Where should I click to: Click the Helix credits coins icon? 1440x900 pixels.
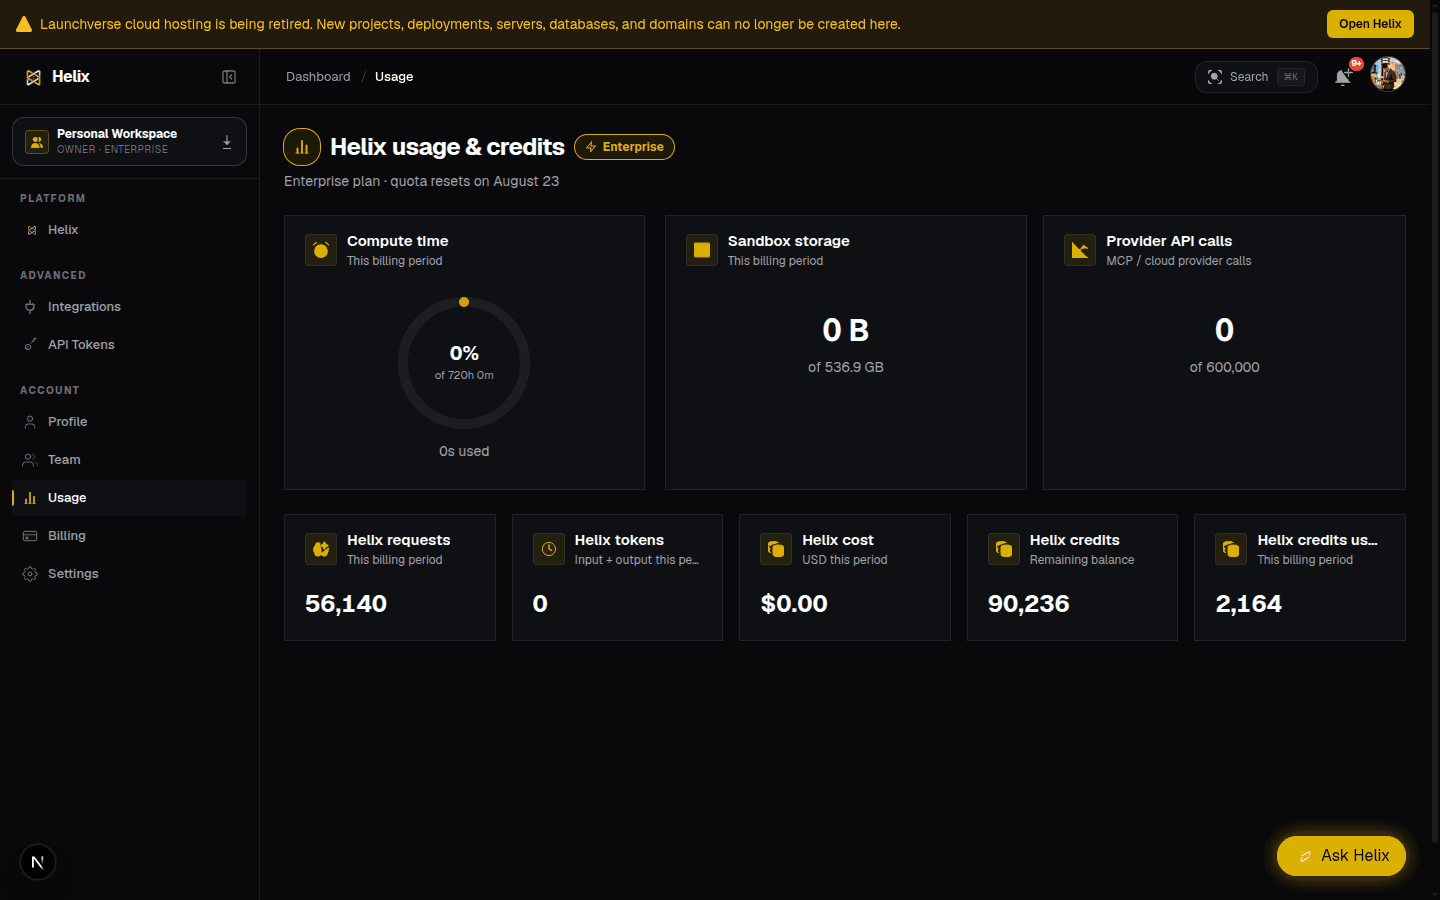[1004, 549]
